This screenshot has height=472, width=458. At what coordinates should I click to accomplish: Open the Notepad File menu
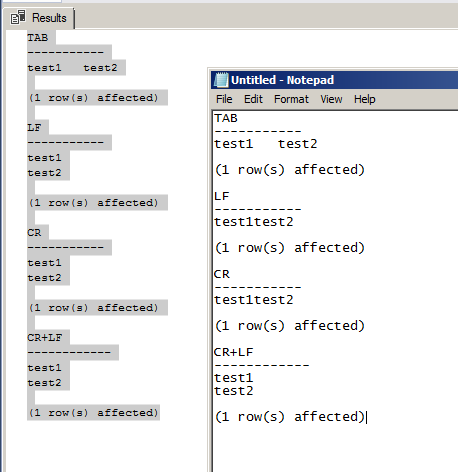[x=224, y=99]
